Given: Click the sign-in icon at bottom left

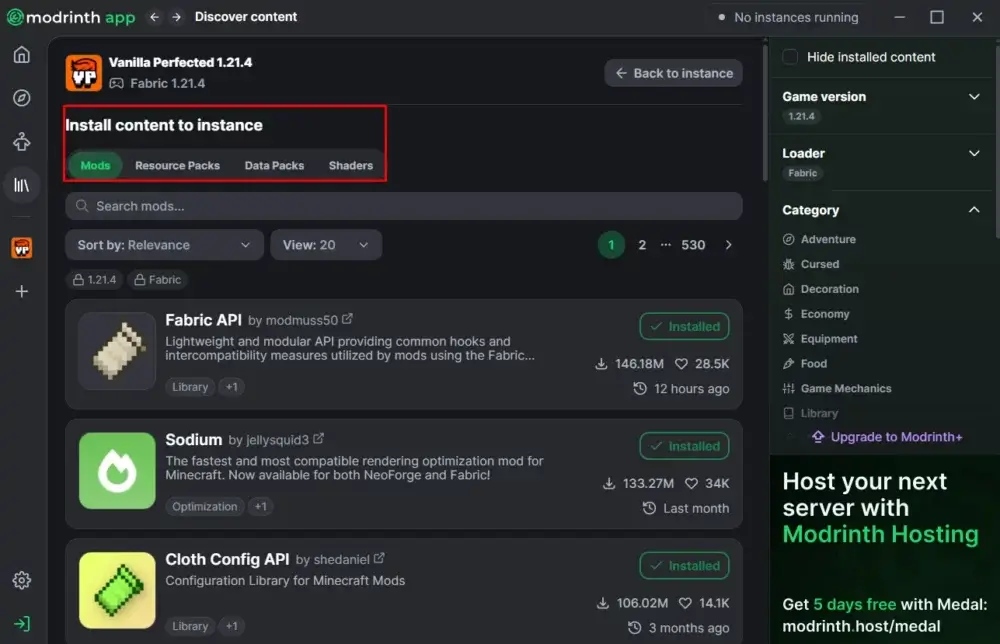Looking at the screenshot, I should coord(21,623).
